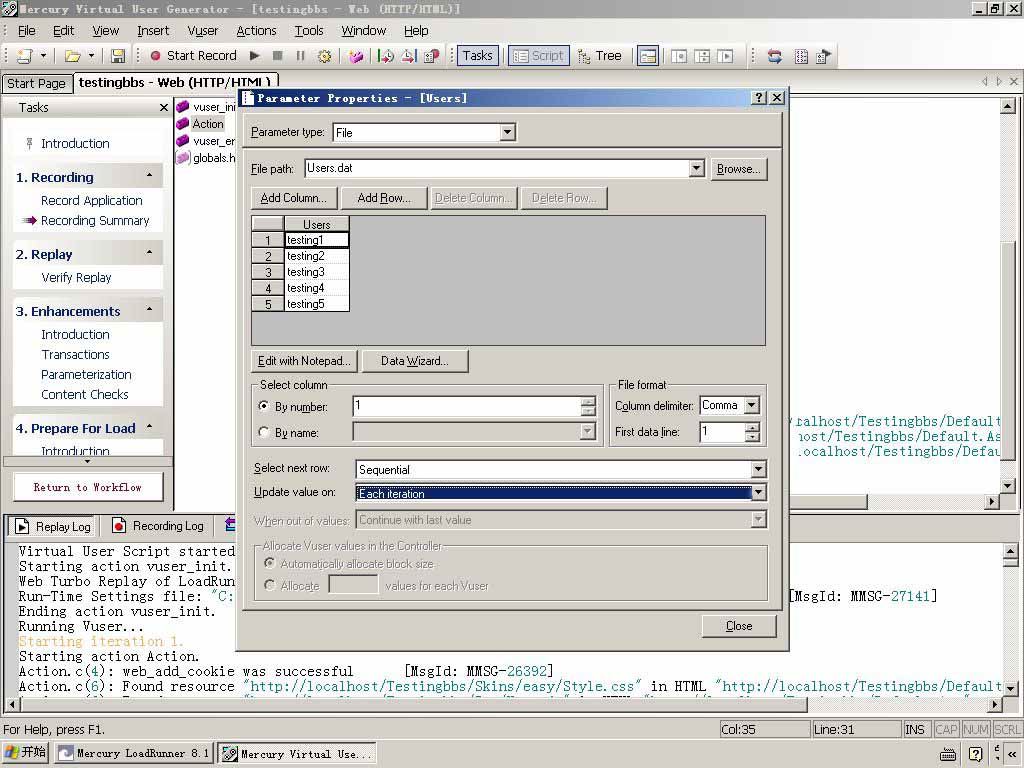Open the Insert menu
This screenshot has width=1024, height=768.
coord(153,31)
